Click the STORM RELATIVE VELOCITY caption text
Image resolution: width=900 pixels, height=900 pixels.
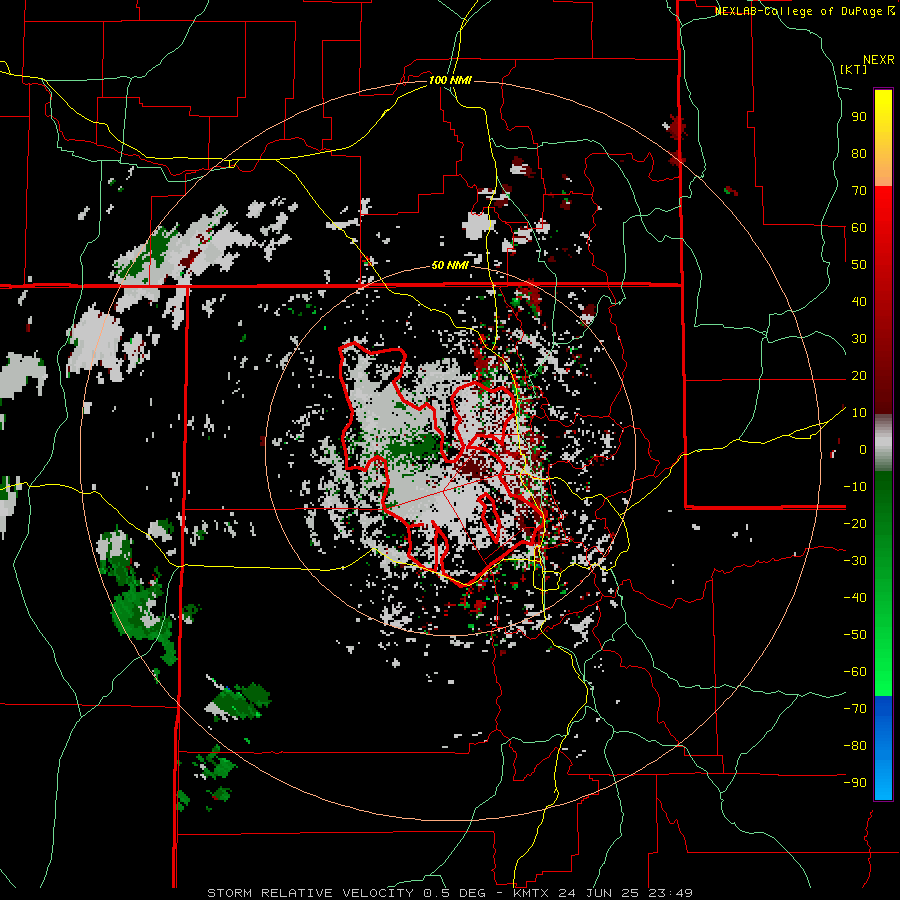point(310,893)
